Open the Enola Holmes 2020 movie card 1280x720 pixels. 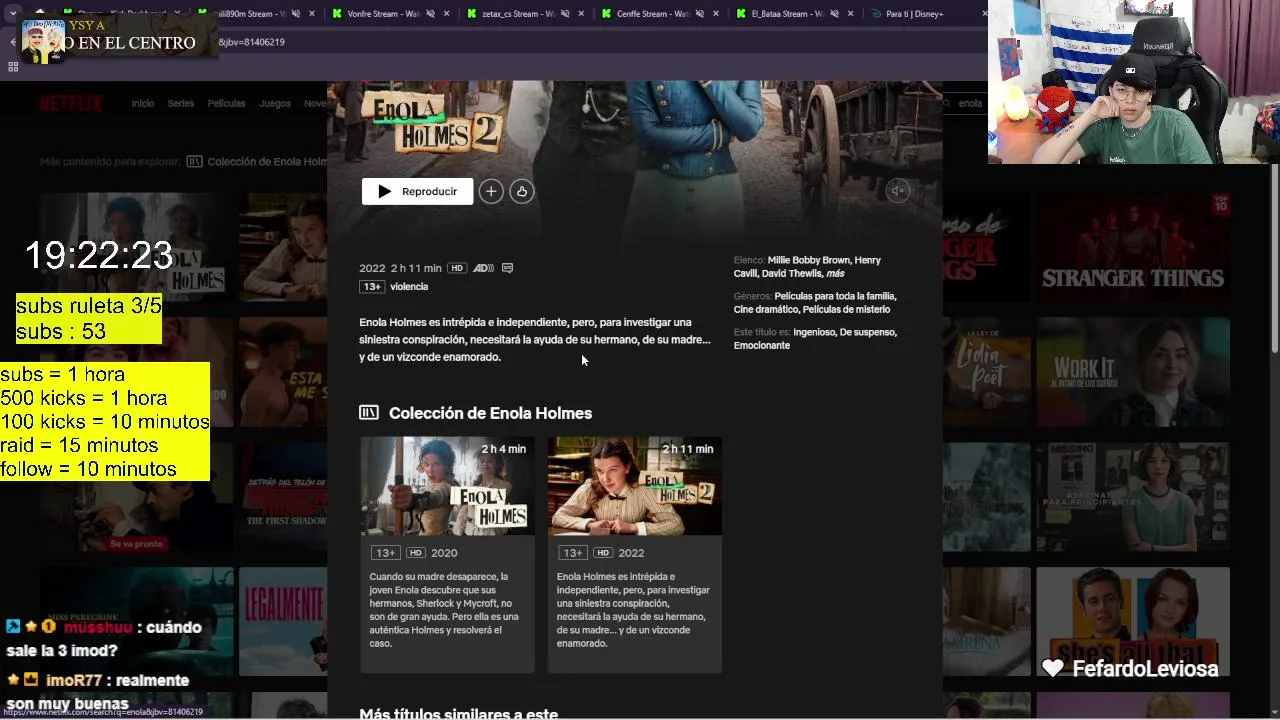coord(447,554)
